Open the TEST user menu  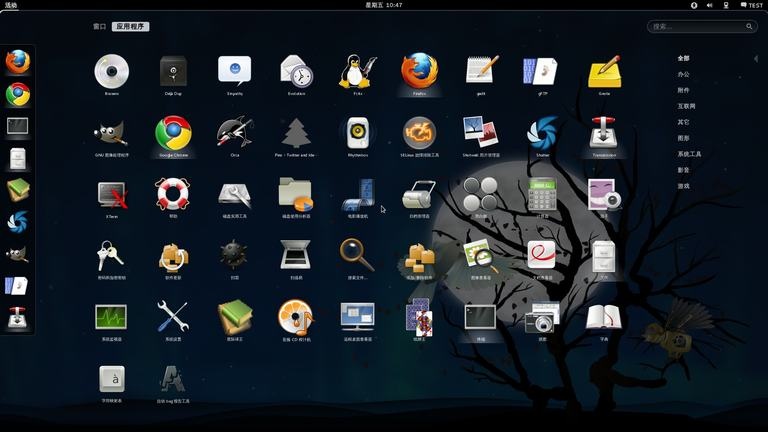coord(750,5)
